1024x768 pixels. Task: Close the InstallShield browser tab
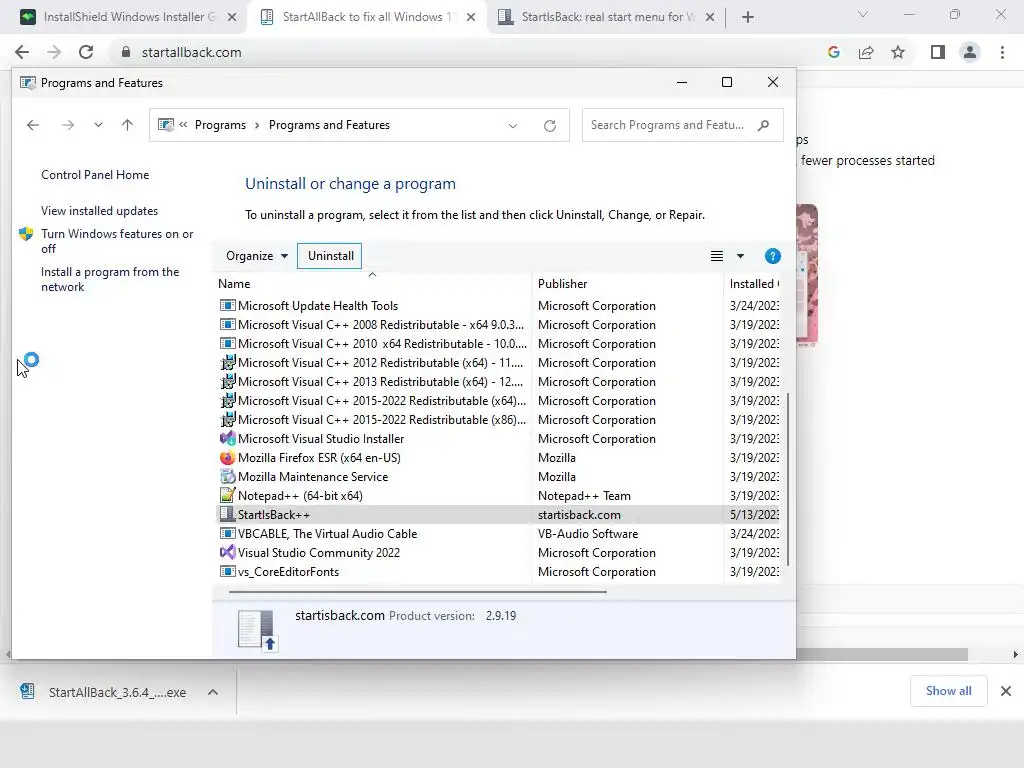232,18
